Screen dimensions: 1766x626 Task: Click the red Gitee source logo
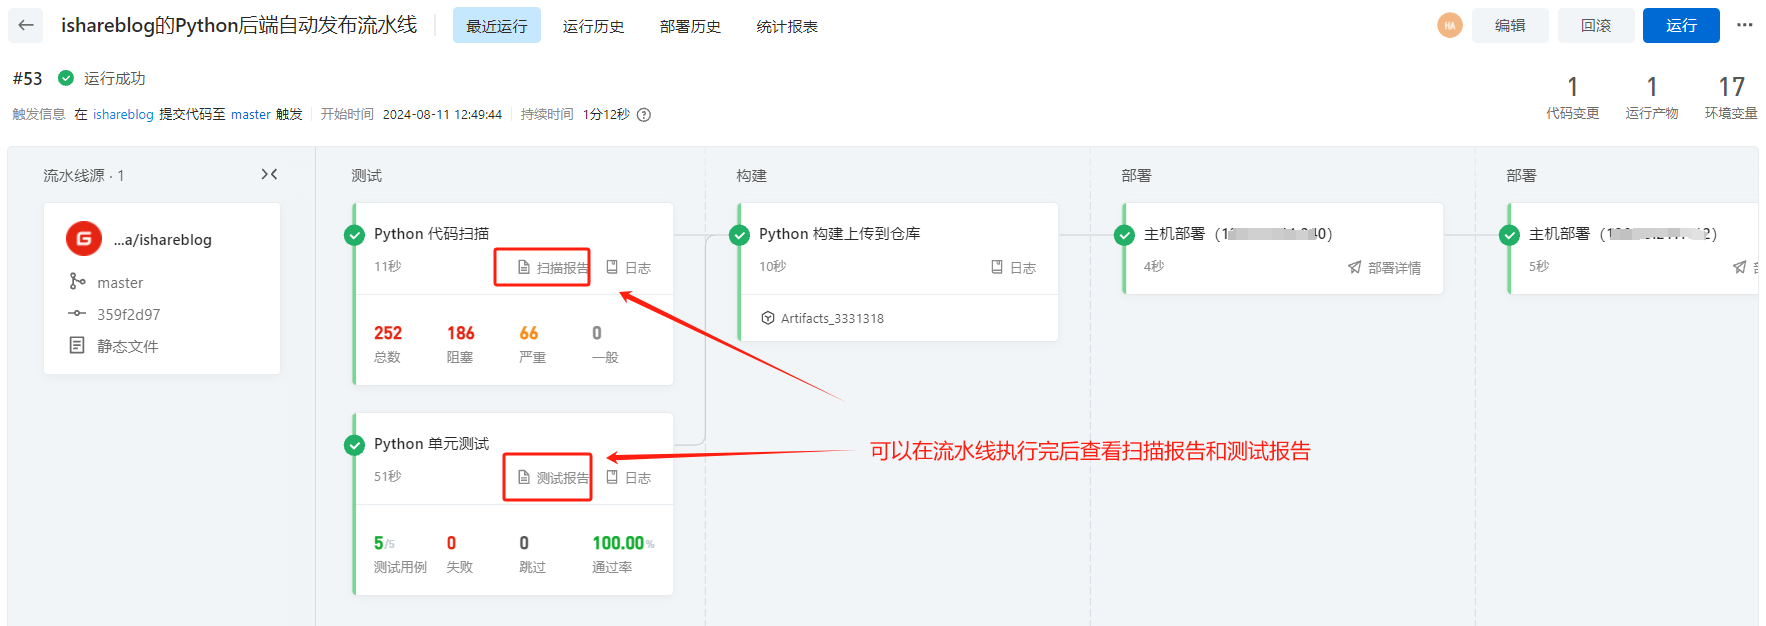[x=84, y=239]
